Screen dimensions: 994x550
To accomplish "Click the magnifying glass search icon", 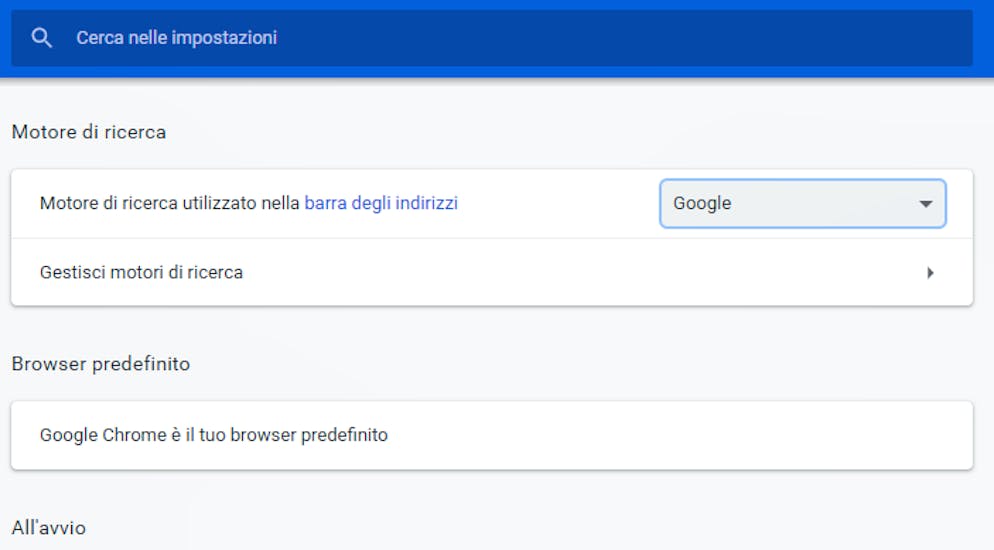I will tap(42, 38).
